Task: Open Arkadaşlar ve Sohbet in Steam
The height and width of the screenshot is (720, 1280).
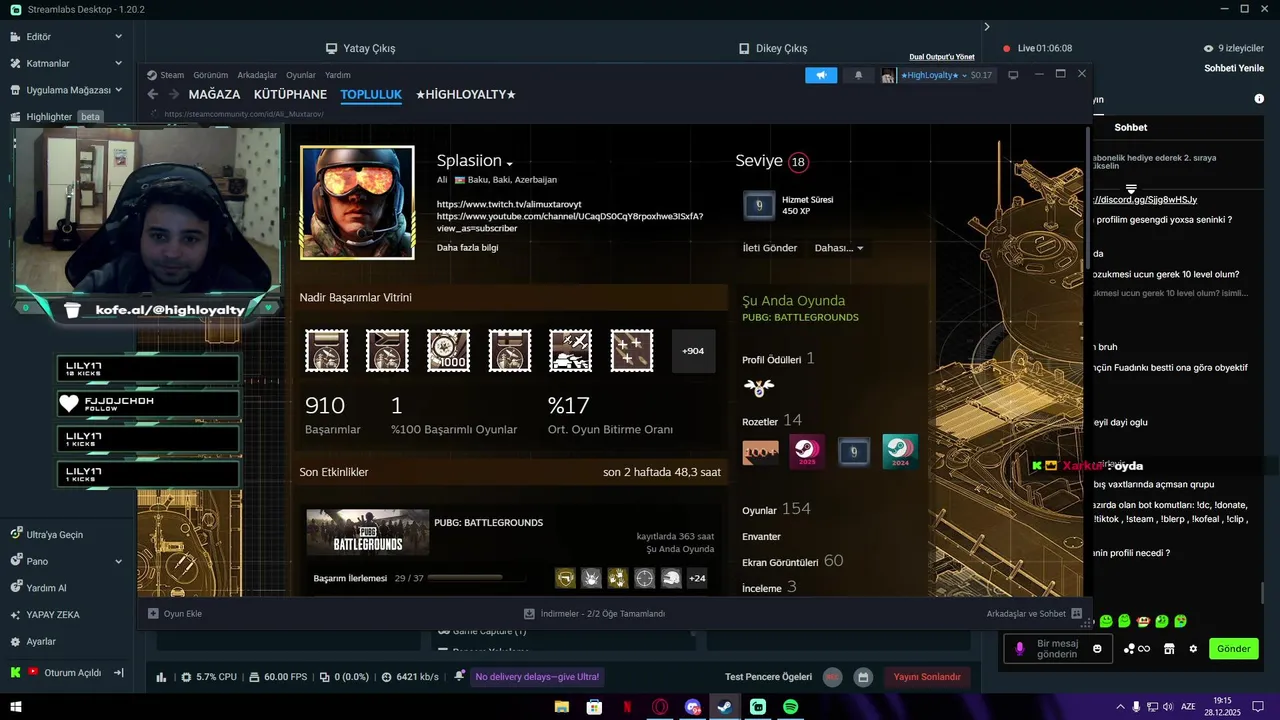Action: pyautogui.click(x=1034, y=614)
